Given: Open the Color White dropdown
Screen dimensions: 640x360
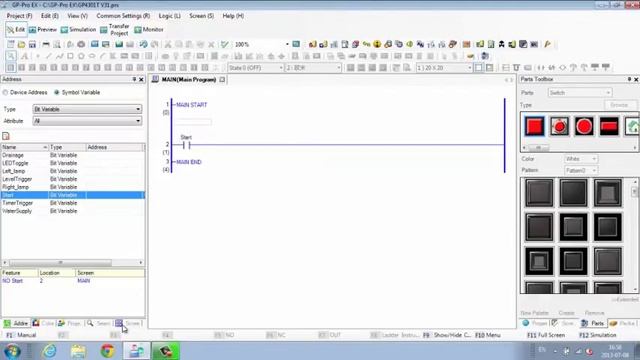Looking at the screenshot, I should [581, 159].
